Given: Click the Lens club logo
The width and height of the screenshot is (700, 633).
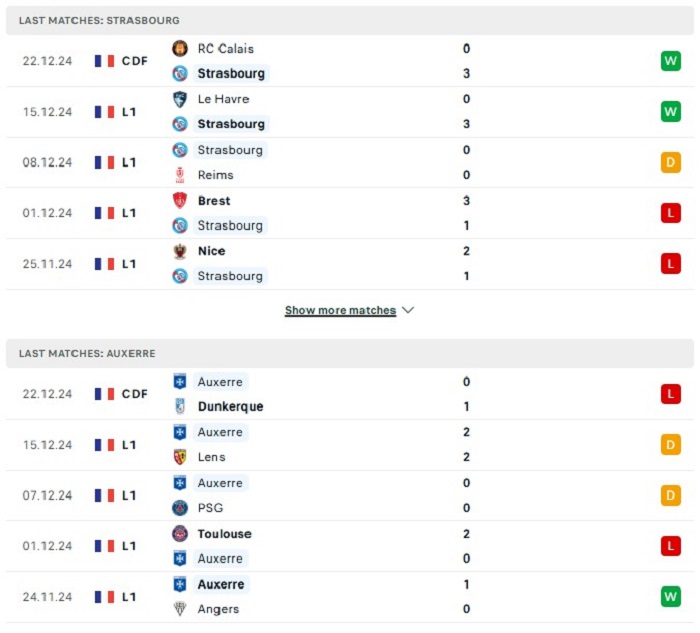Looking at the screenshot, I should (180, 457).
